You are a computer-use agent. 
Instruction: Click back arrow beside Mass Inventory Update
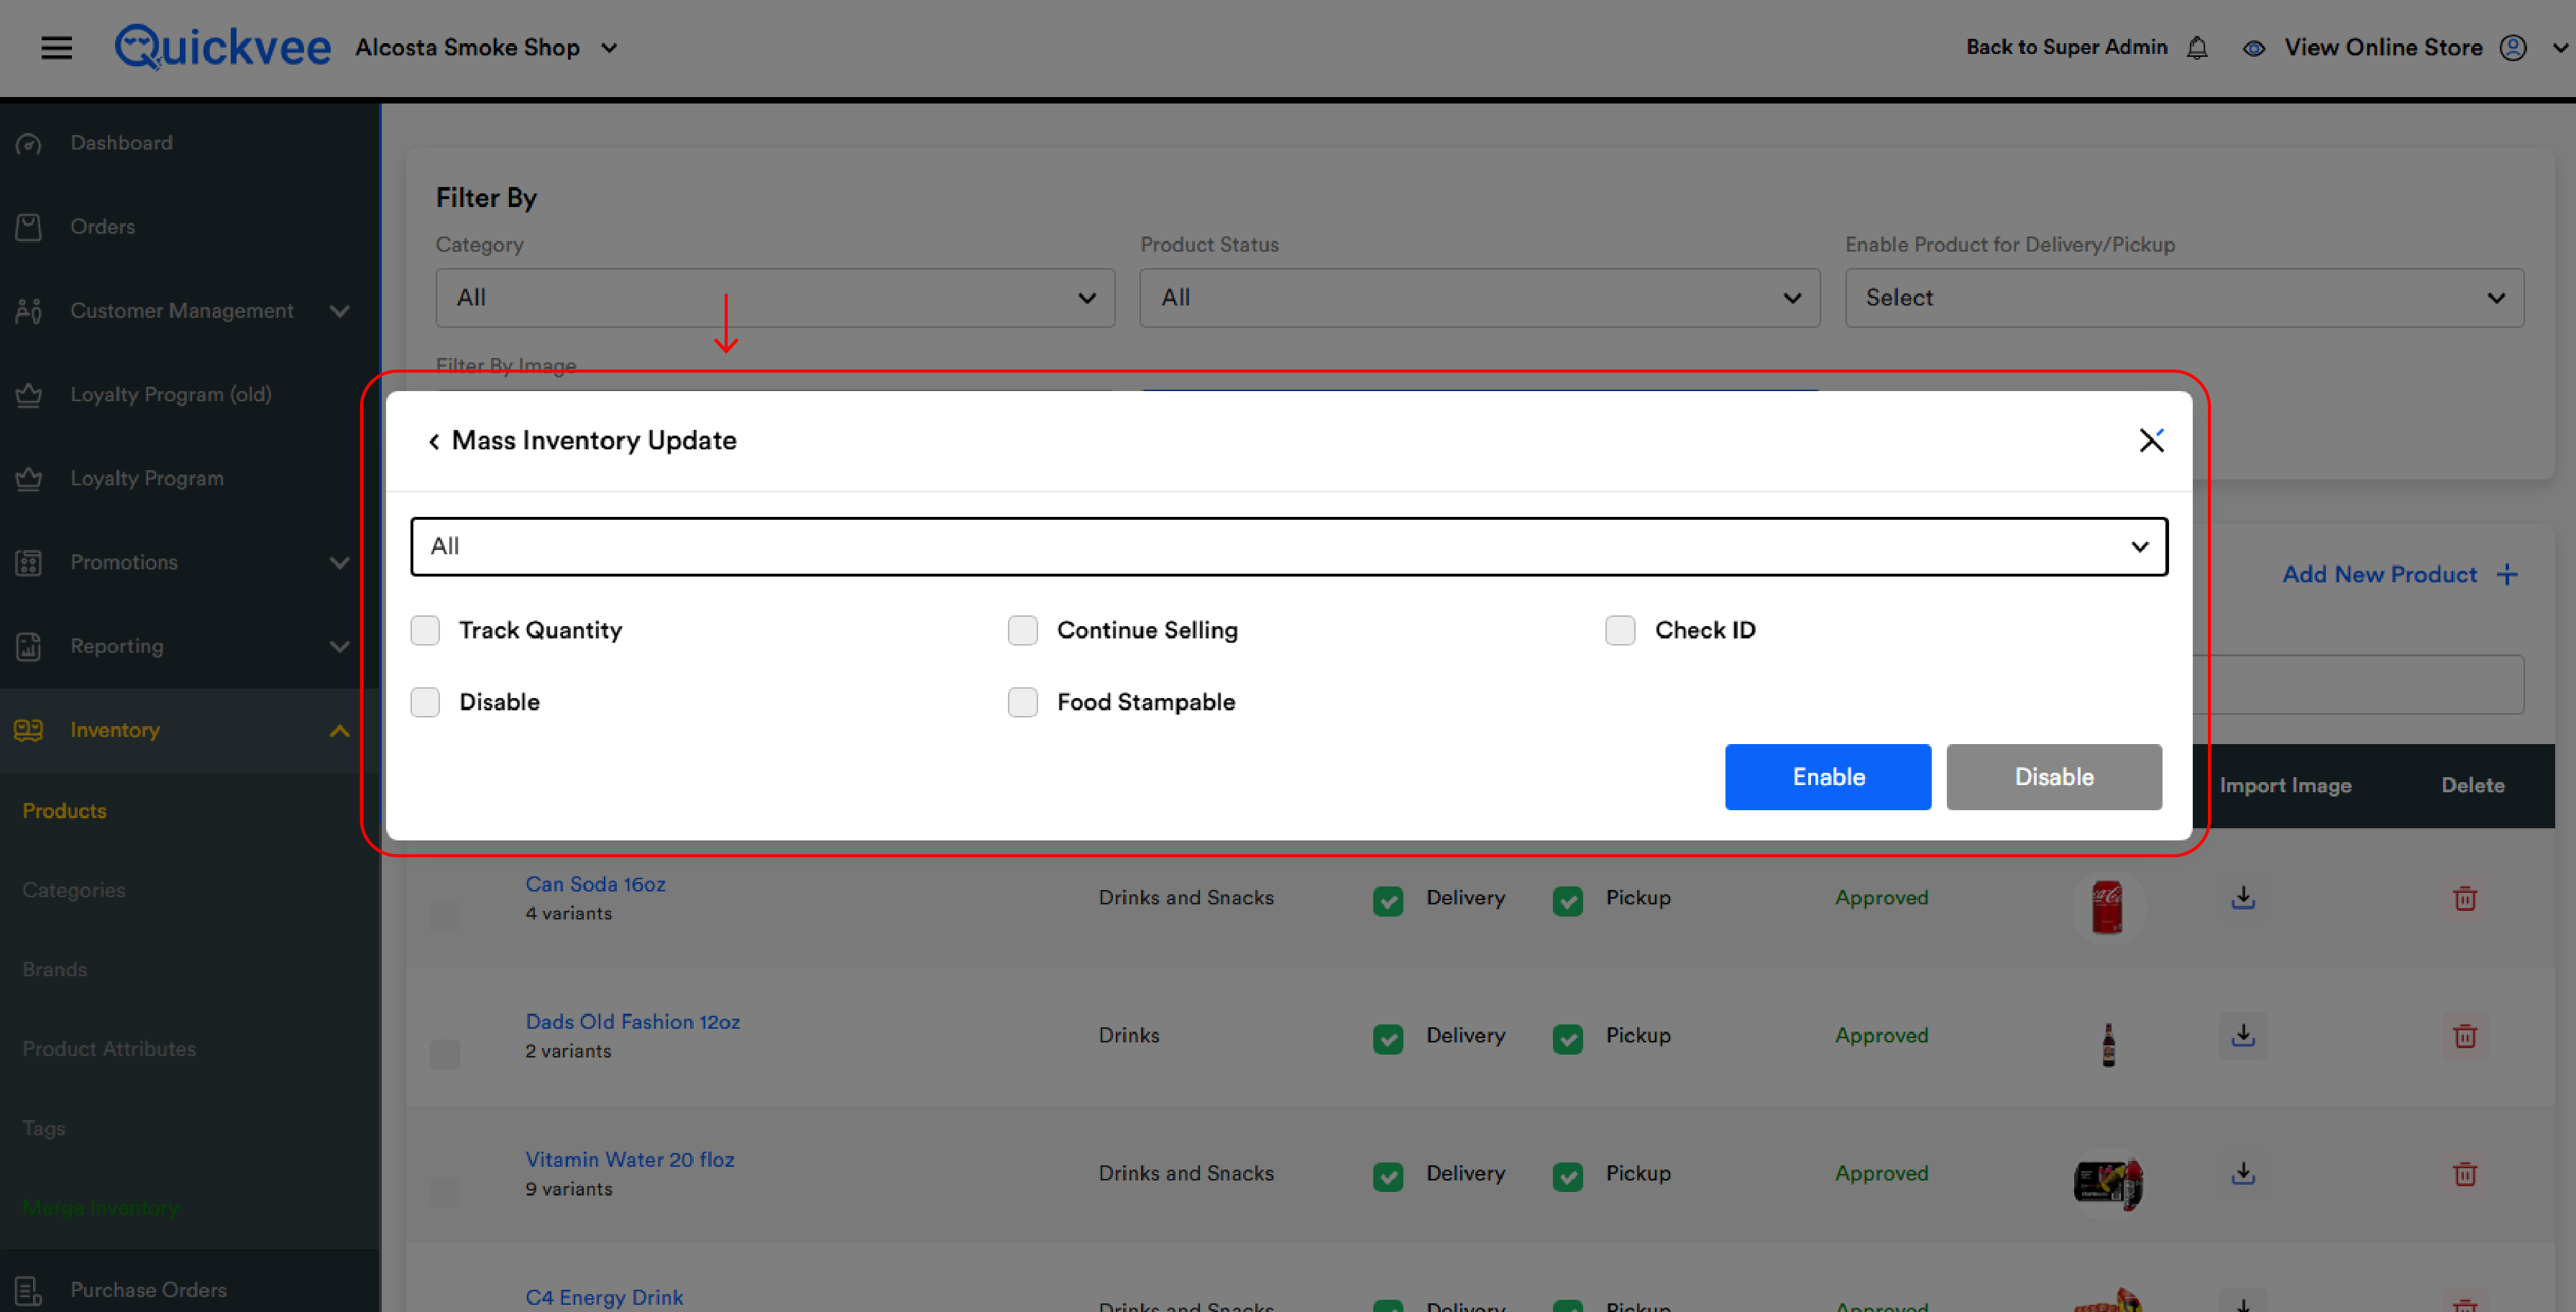tap(434, 441)
